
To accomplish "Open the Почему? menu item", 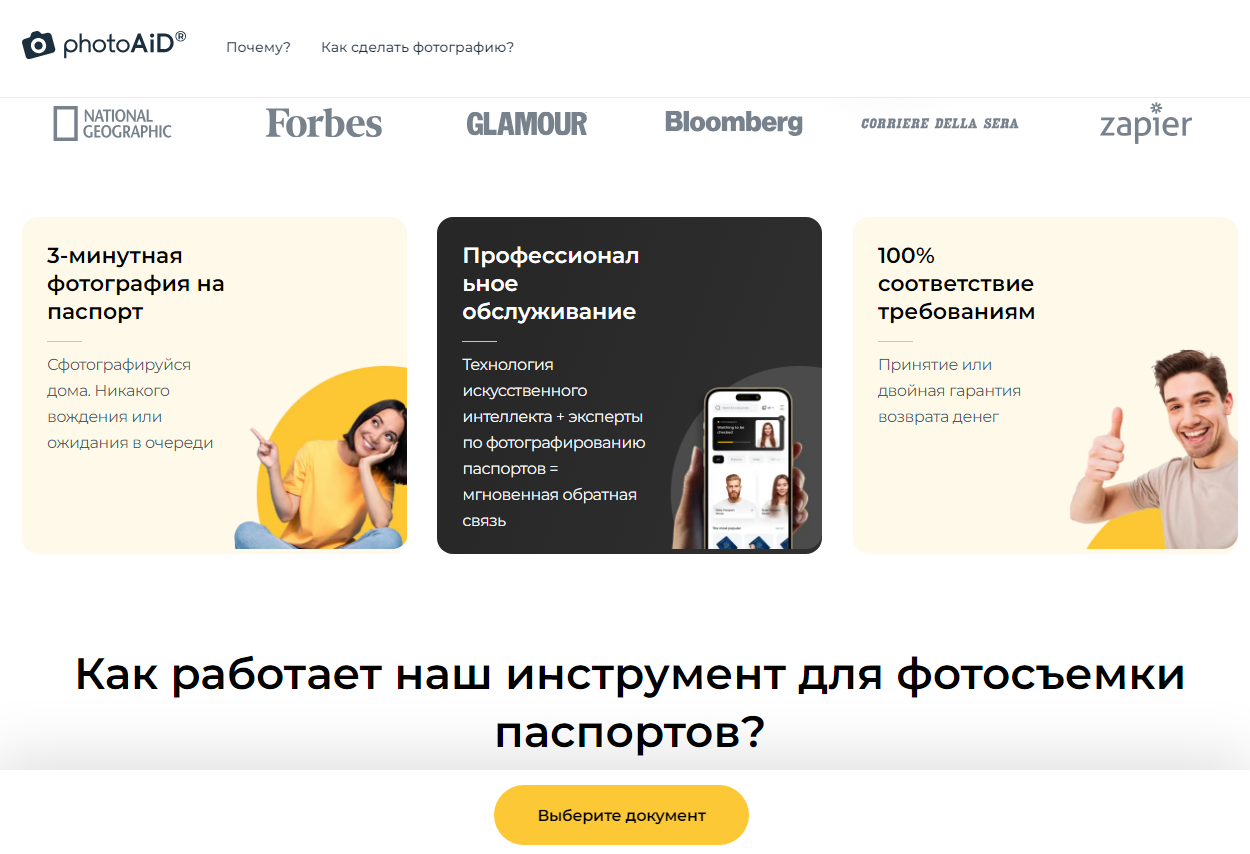I will (258, 47).
